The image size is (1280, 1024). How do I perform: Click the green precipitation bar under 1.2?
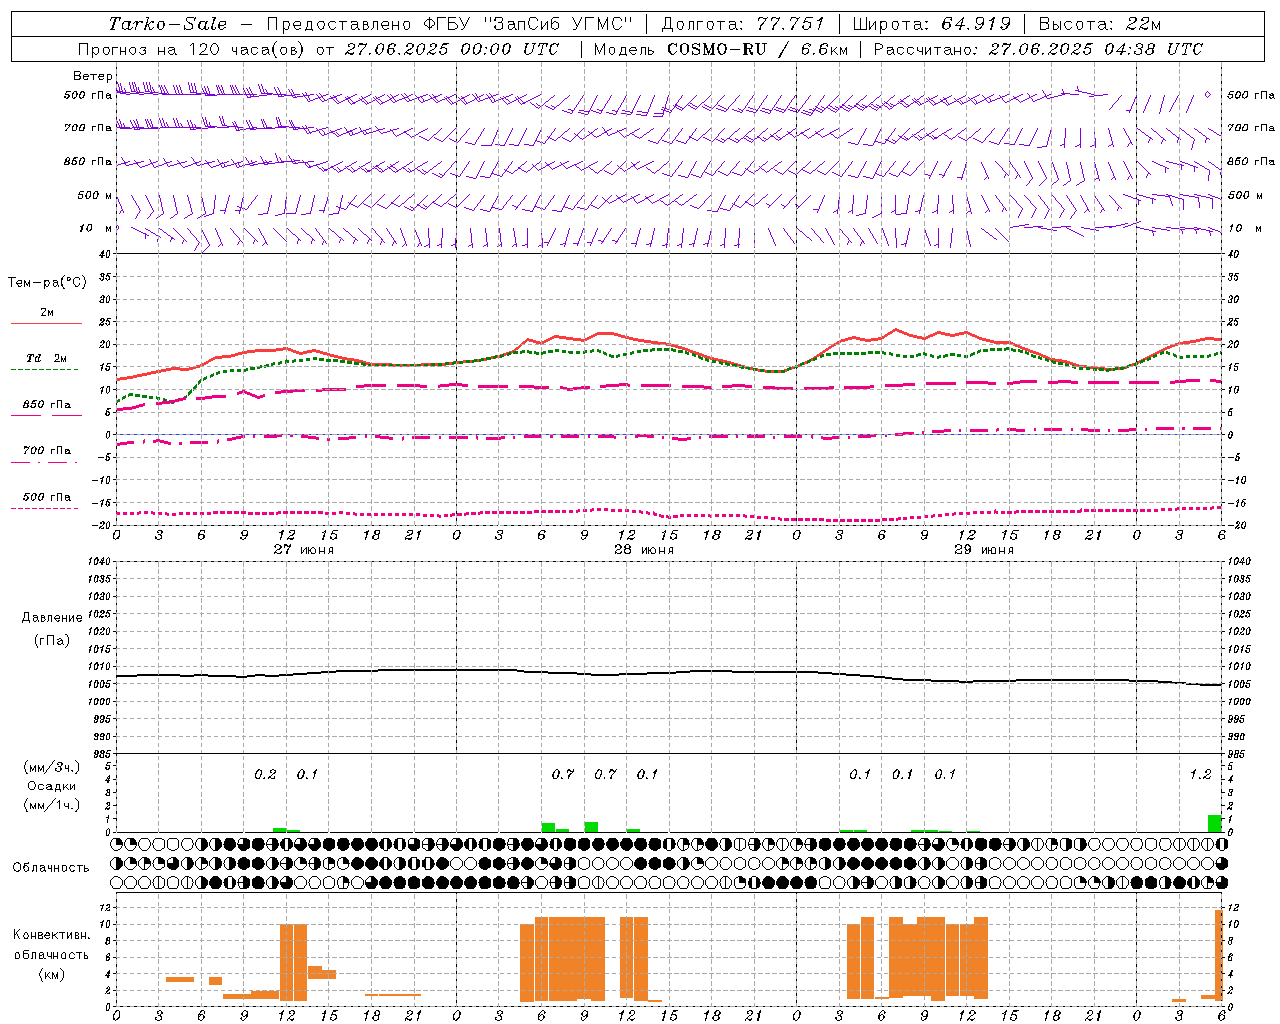[x=1214, y=823]
